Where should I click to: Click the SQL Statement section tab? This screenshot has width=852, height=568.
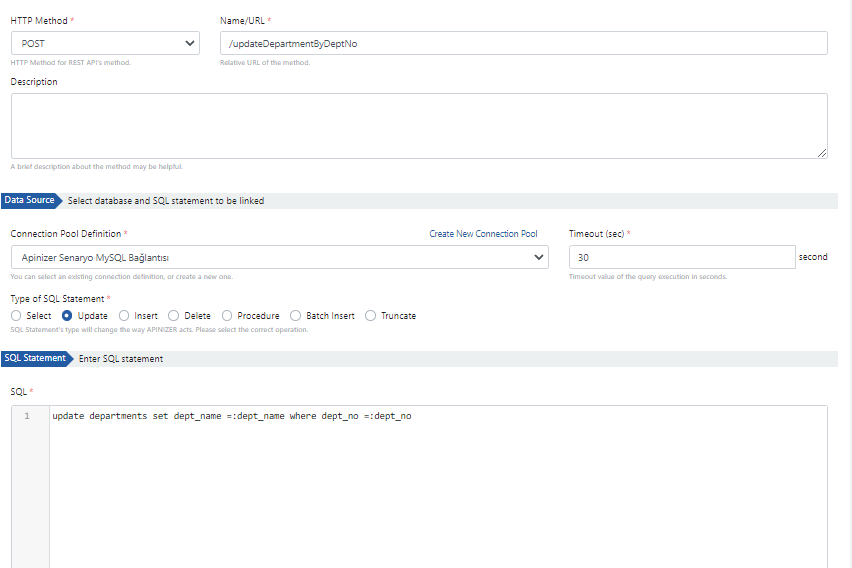coord(35,358)
